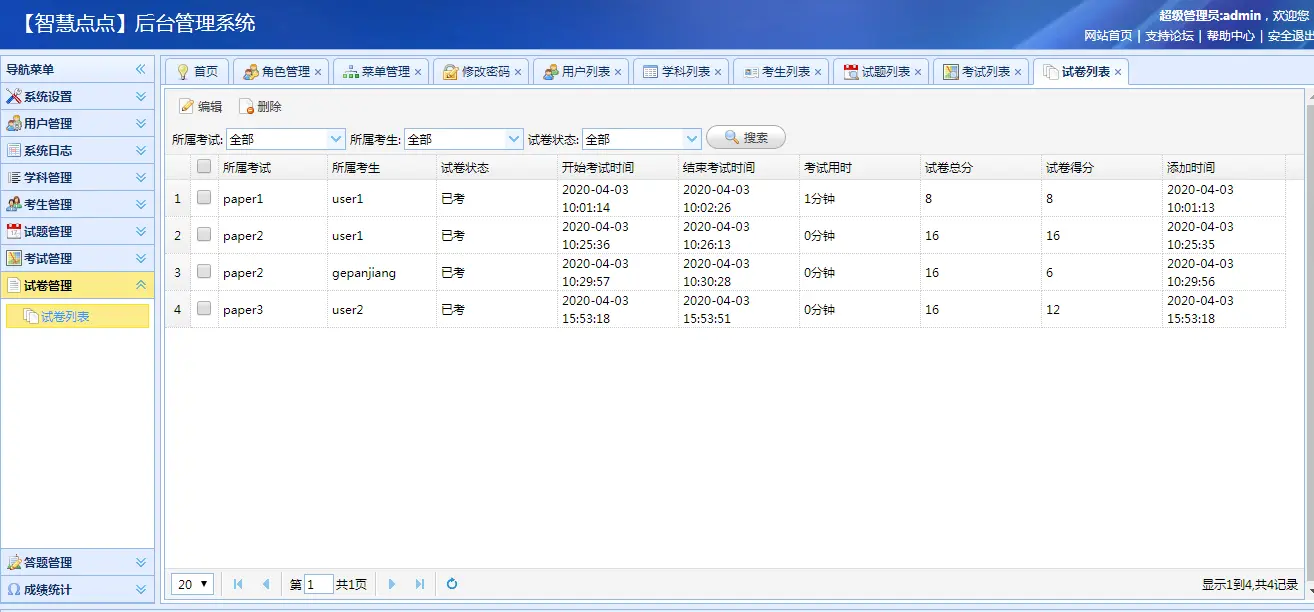The width and height of the screenshot is (1314, 612).
Task: Click the 系统设置 tools icon in sidebar
Action: (14, 97)
